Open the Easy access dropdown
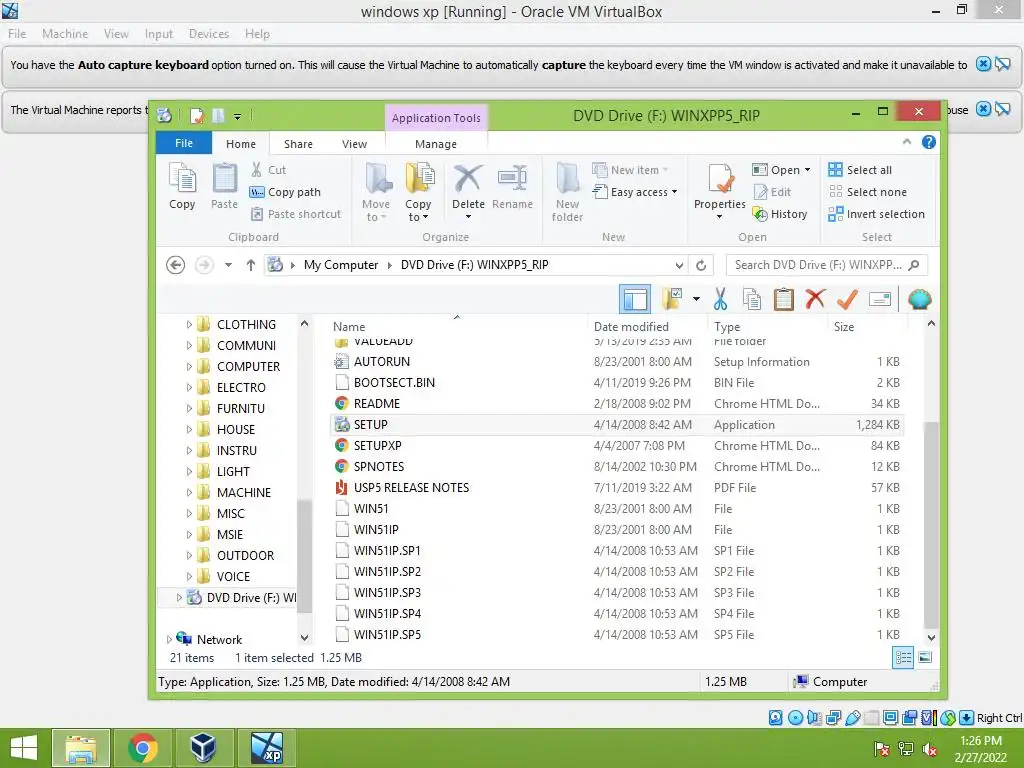Image resolution: width=1024 pixels, height=768 pixels. (635, 192)
